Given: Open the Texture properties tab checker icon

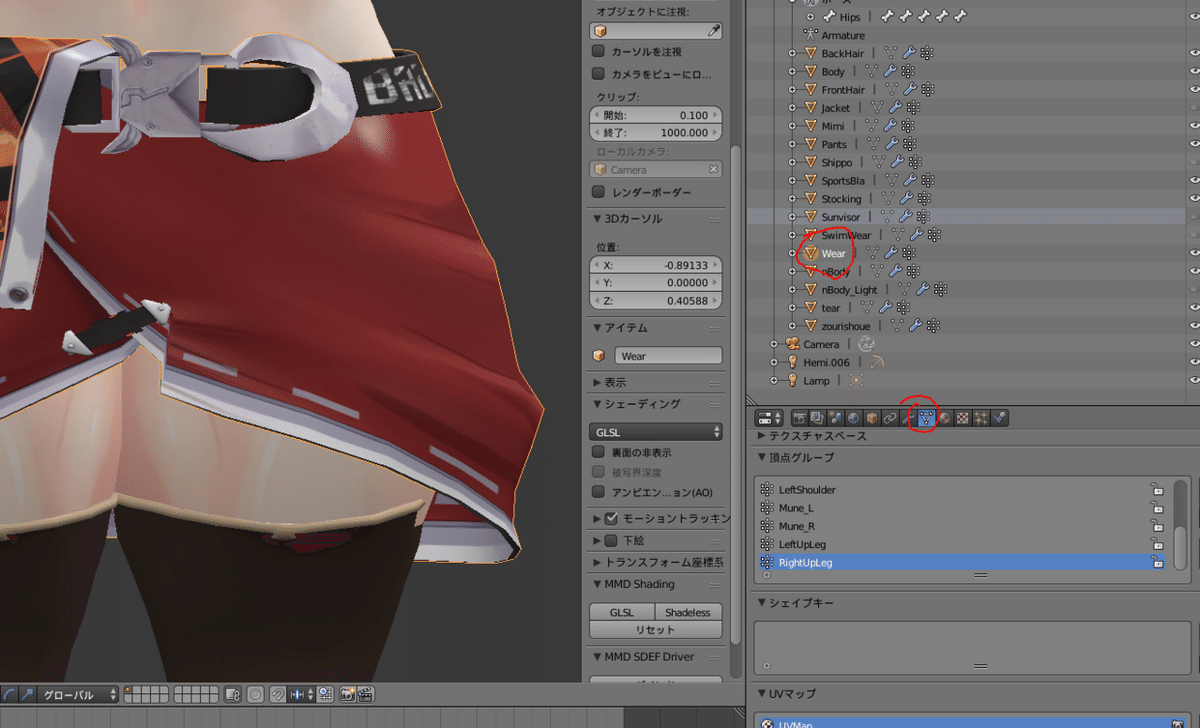Looking at the screenshot, I should [x=963, y=418].
